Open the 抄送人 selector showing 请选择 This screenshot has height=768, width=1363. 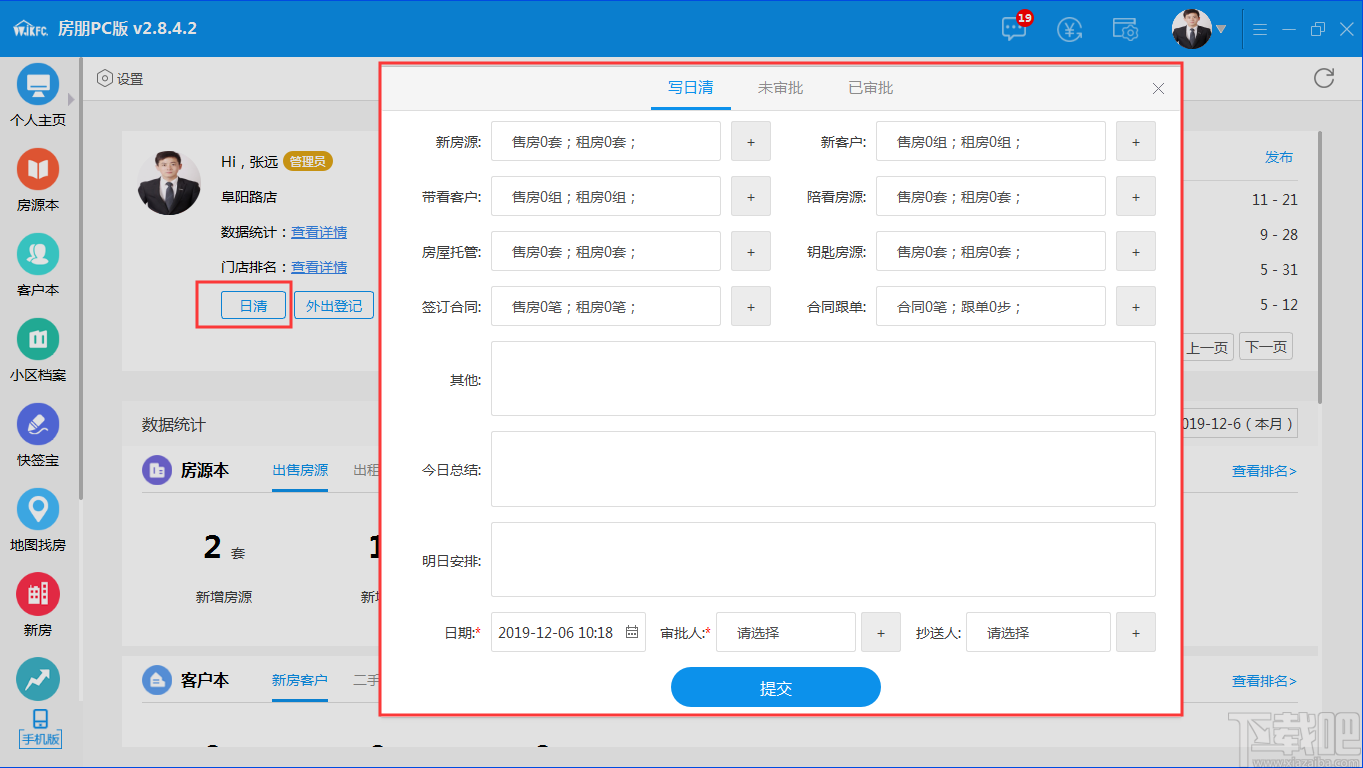pos(1037,632)
